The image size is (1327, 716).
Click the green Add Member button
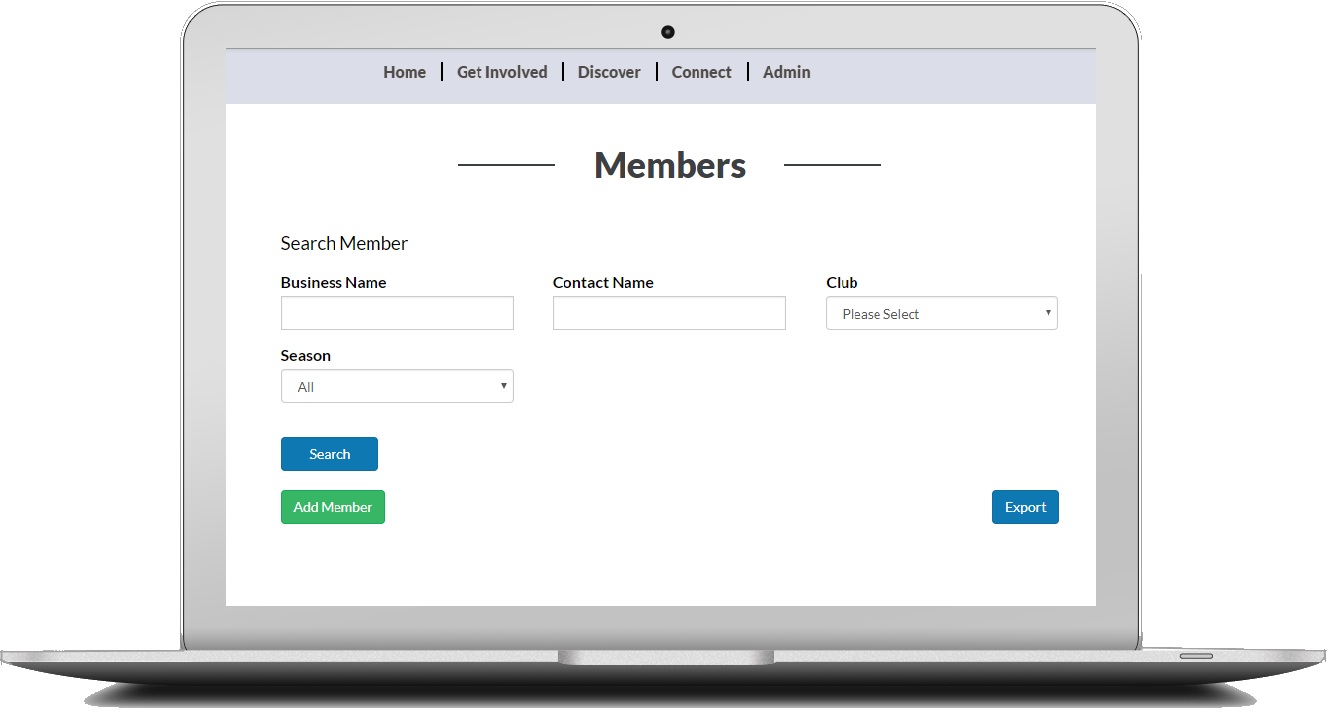click(x=332, y=507)
